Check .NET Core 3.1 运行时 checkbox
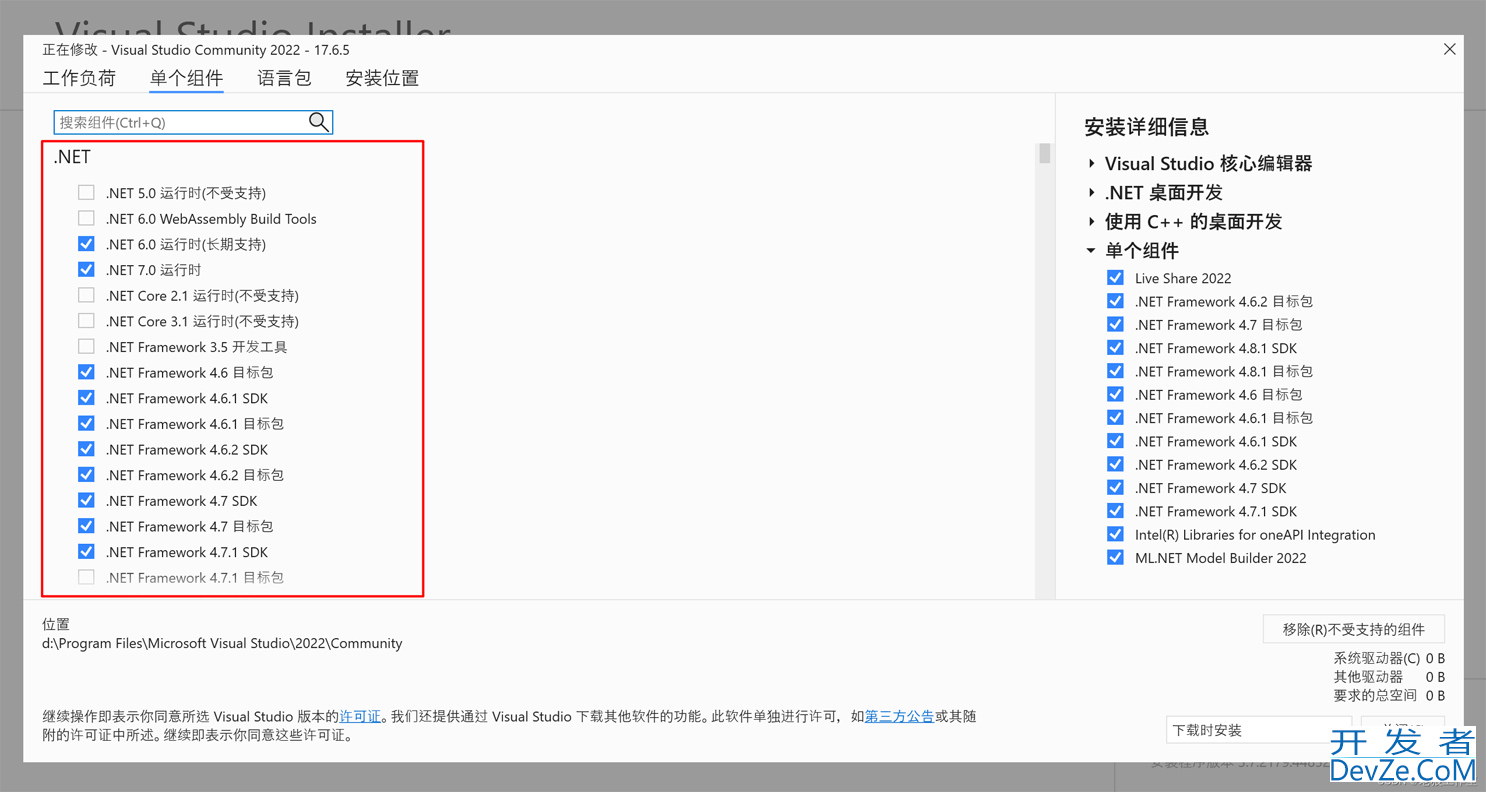Viewport: 1486px width, 792px height. point(87,321)
